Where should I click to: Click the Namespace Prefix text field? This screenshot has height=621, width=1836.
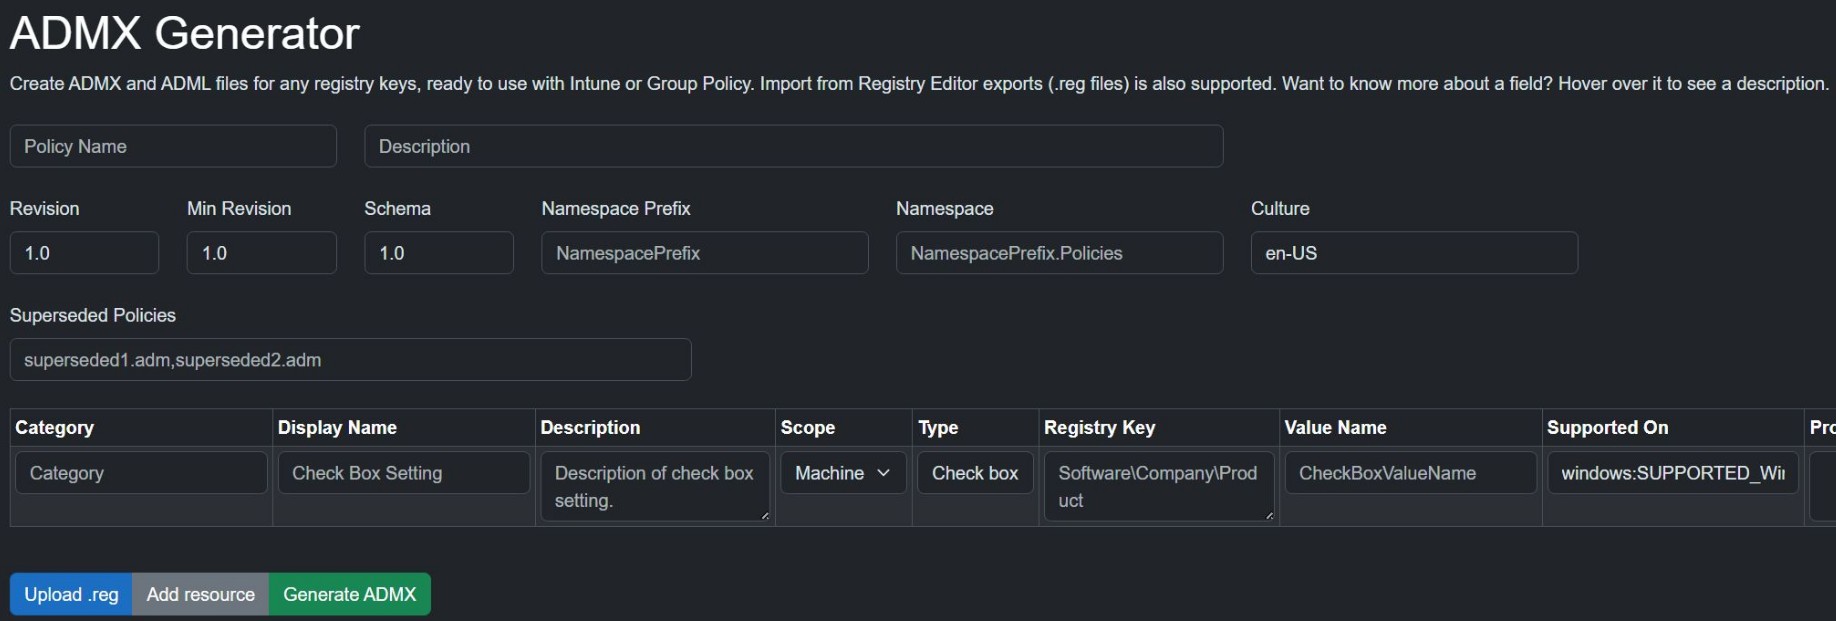click(704, 253)
